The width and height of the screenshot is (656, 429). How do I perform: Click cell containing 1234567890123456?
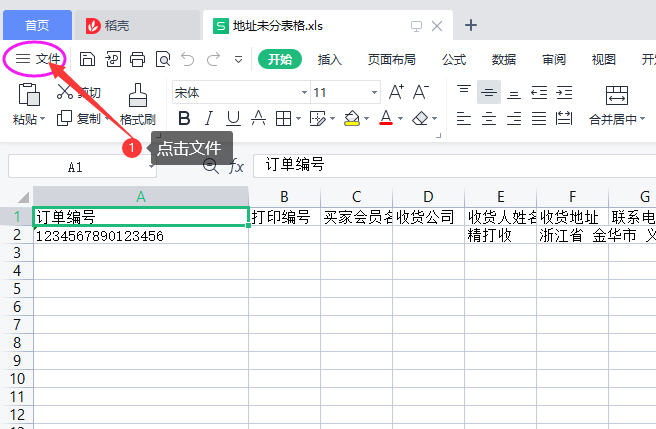(x=141, y=236)
